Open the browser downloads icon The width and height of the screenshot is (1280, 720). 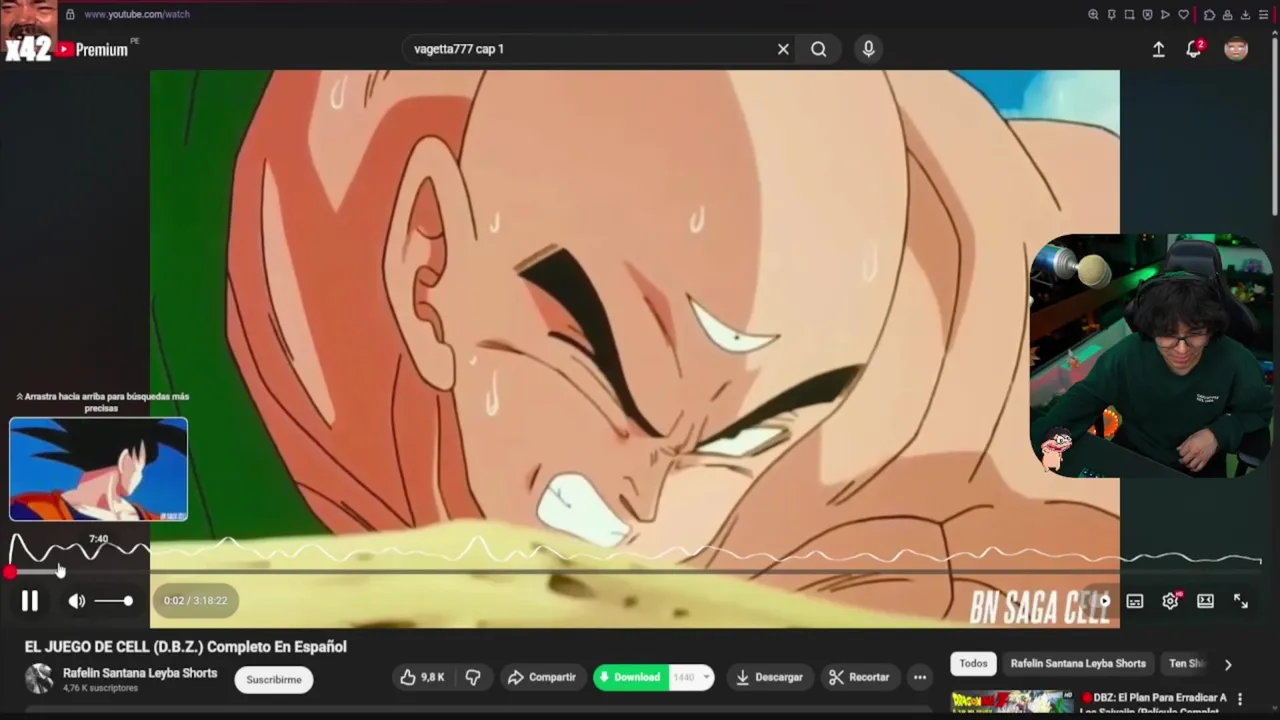(1245, 15)
